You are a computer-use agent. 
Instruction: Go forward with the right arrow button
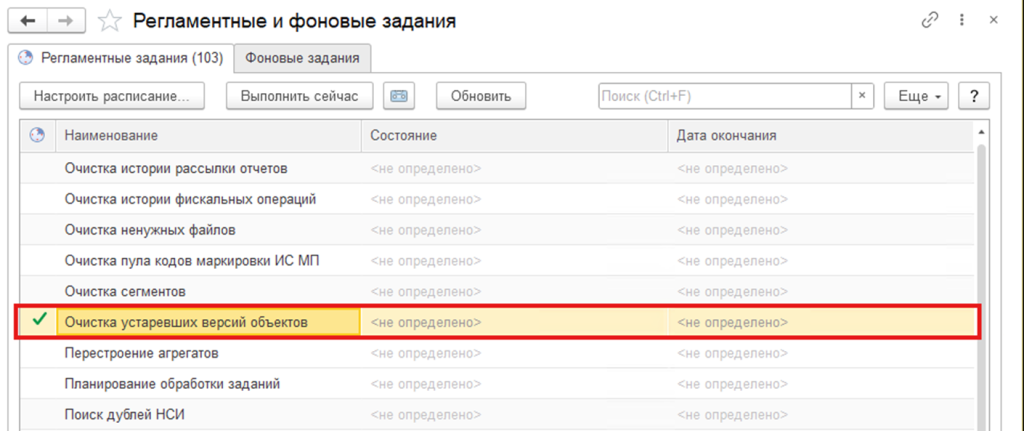(66, 20)
